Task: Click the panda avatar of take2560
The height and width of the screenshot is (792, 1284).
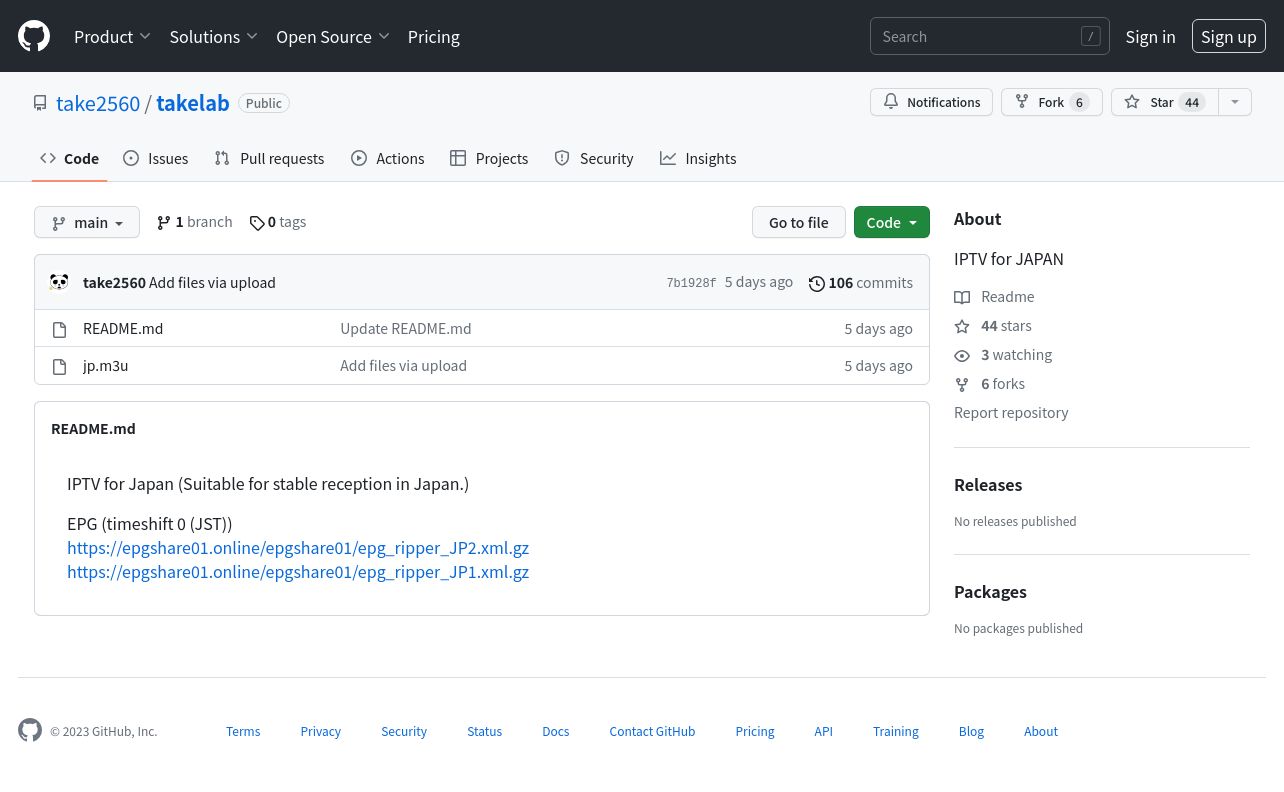Action: tap(60, 282)
